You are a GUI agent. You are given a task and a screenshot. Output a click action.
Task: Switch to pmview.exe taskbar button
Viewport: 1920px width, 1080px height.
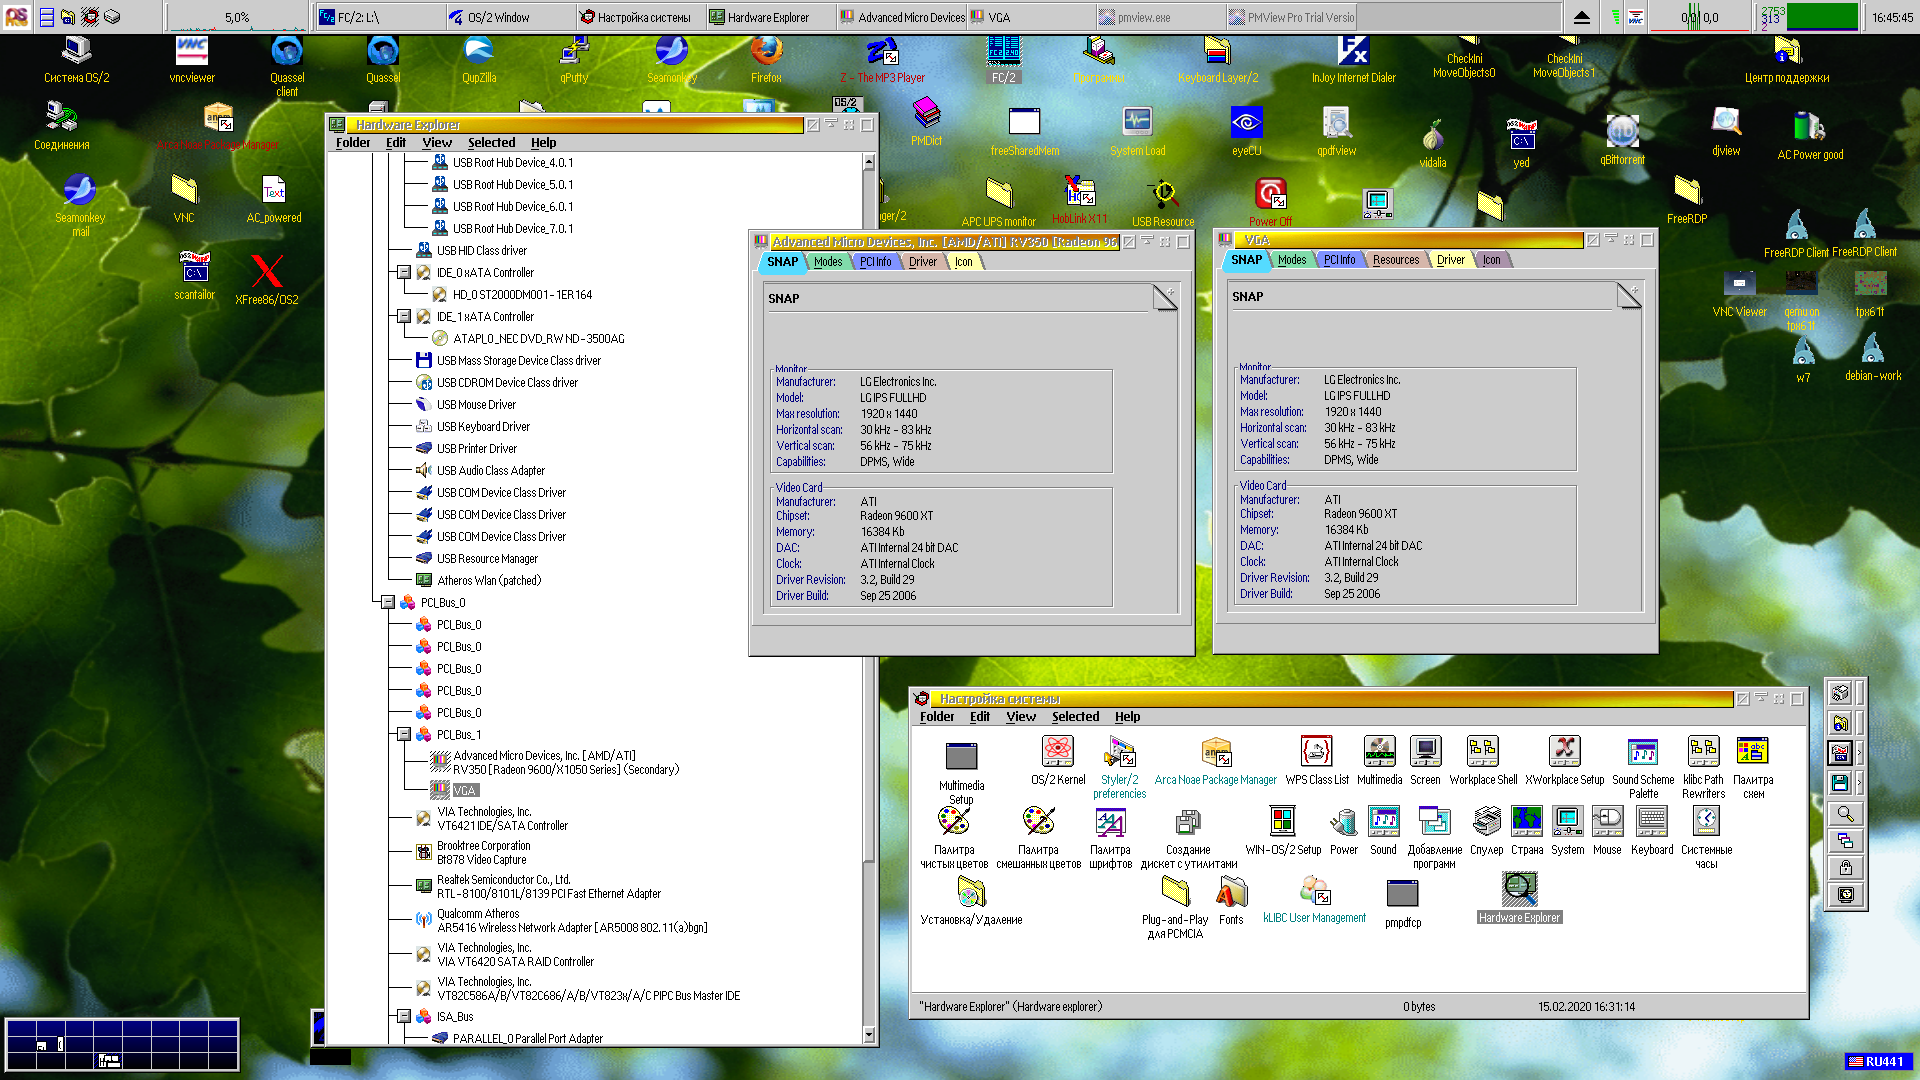tap(1161, 17)
